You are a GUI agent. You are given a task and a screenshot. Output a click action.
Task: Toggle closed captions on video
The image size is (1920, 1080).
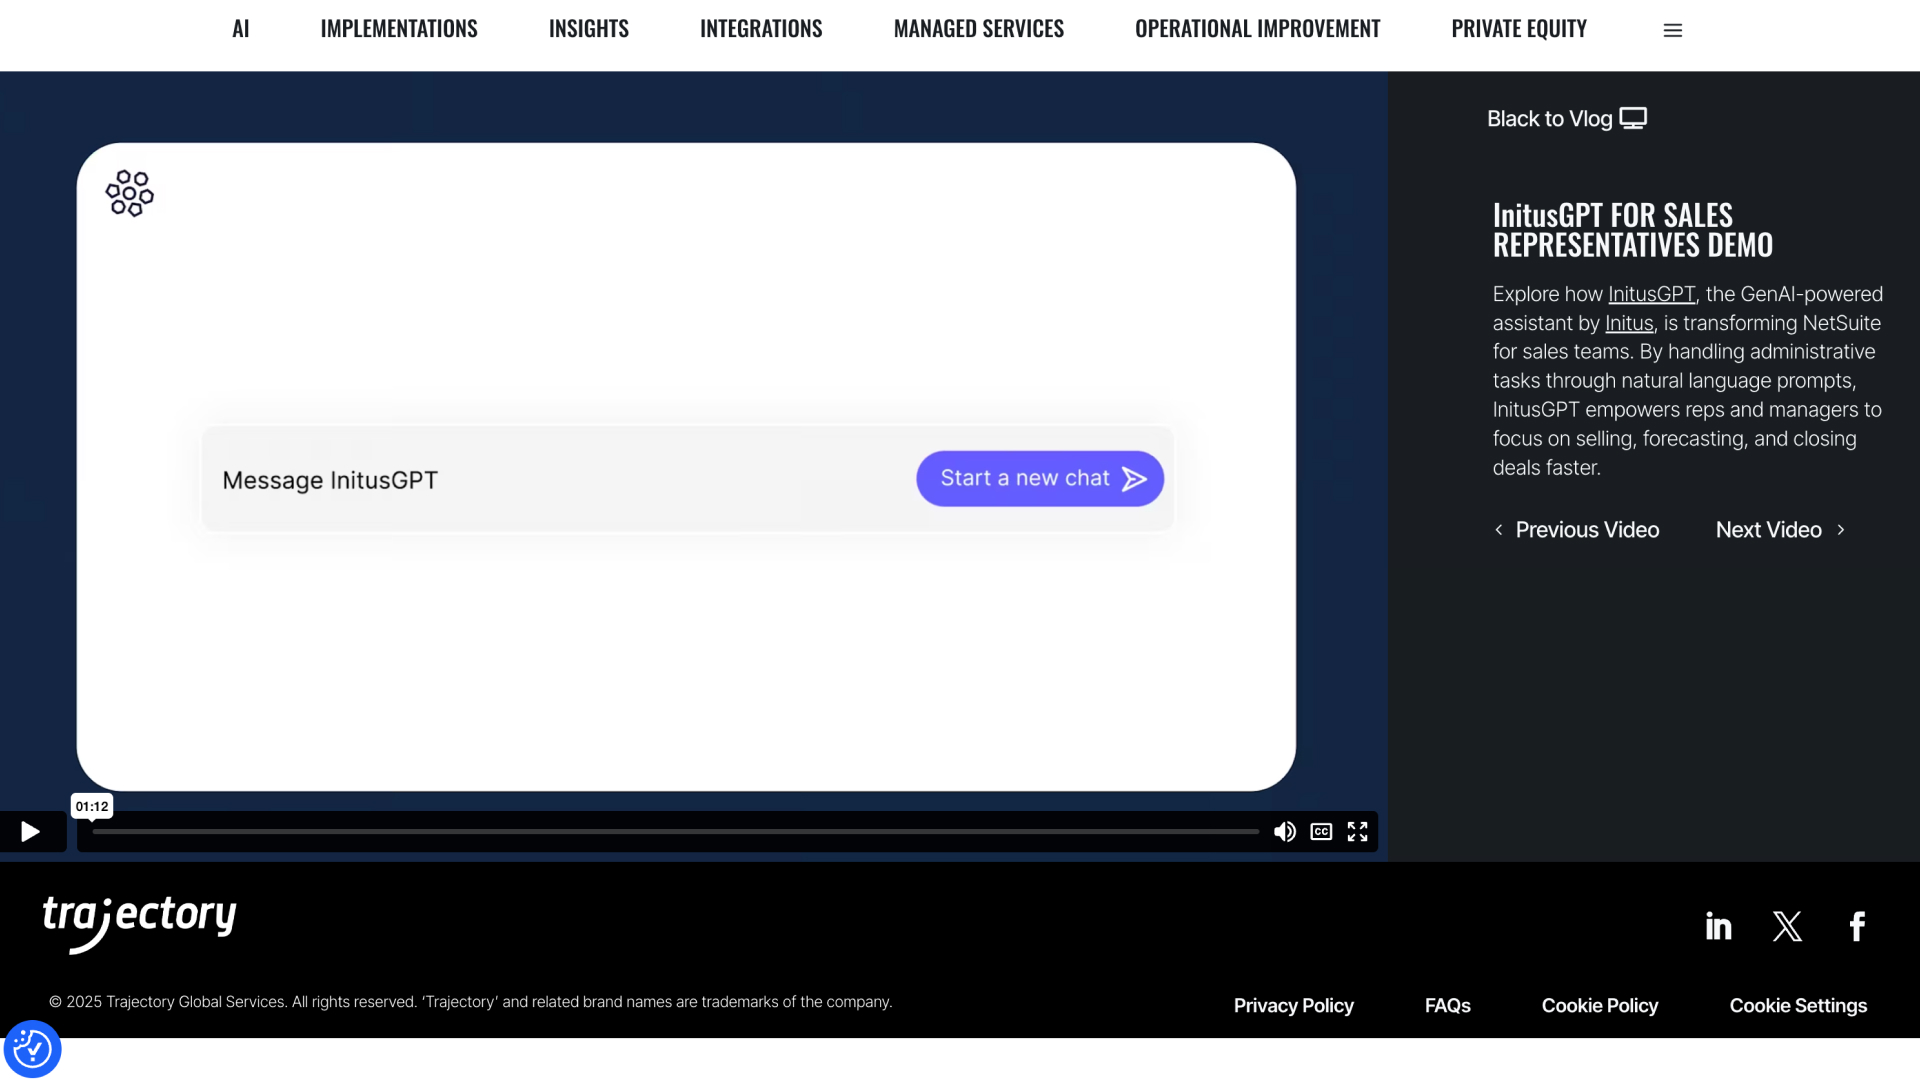1321,832
